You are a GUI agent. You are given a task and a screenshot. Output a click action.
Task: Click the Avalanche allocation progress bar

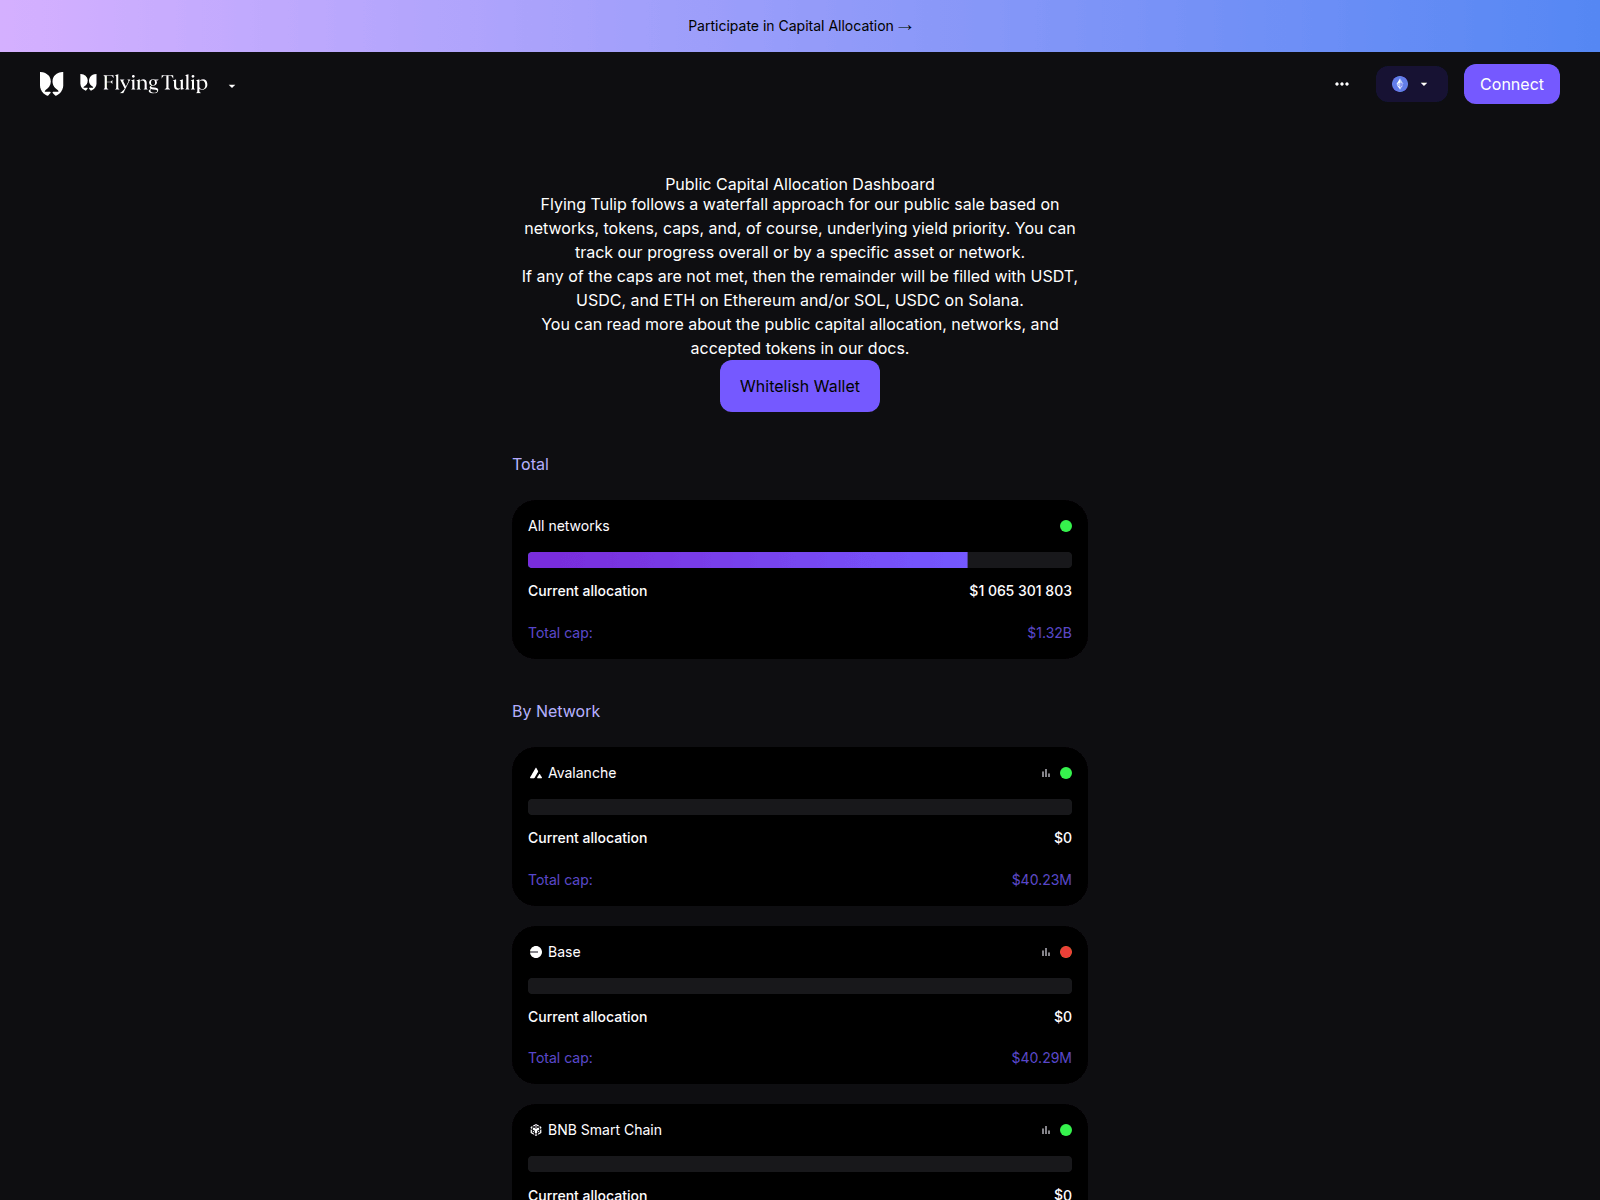tap(800, 807)
